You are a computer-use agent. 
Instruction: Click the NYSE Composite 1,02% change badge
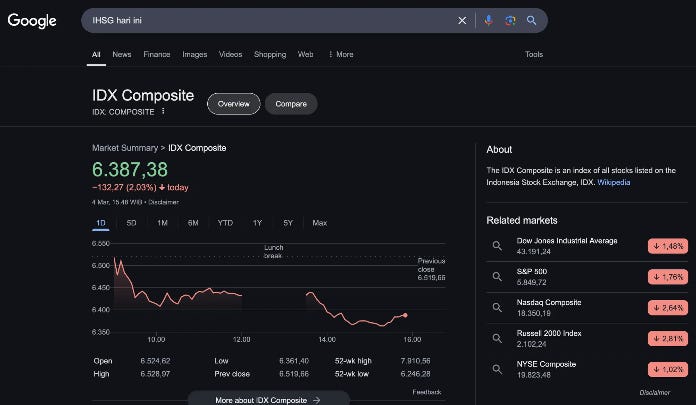pos(668,369)
